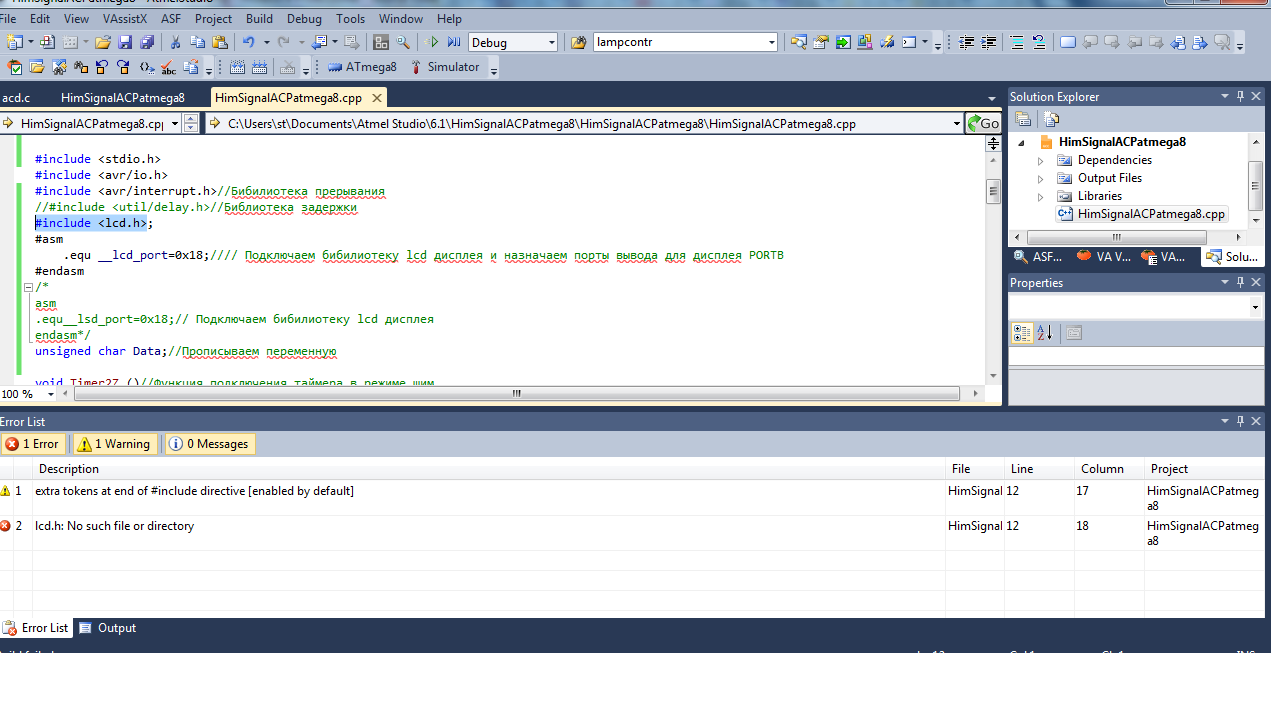Toggle the 0 Messages filter
The width and height of the screenshot is (1280, 720).
tap(209, 444)
